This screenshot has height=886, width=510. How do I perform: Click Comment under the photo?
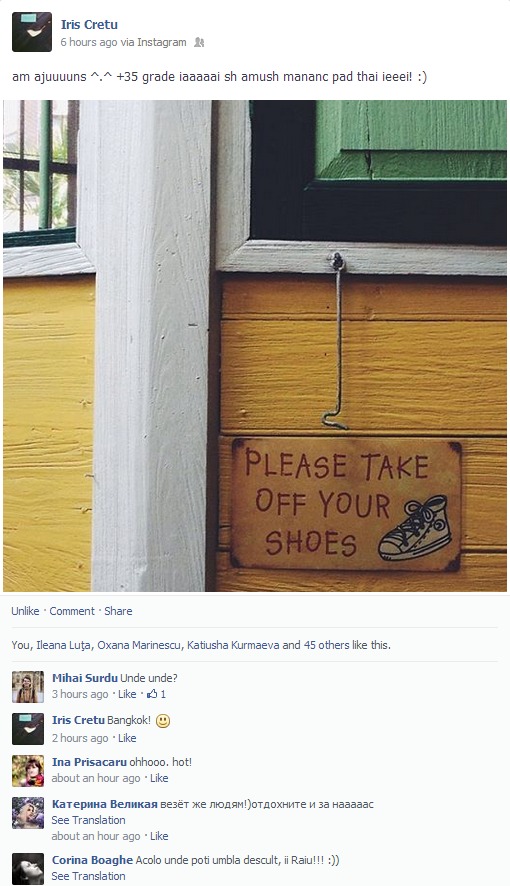coord(72,611)
